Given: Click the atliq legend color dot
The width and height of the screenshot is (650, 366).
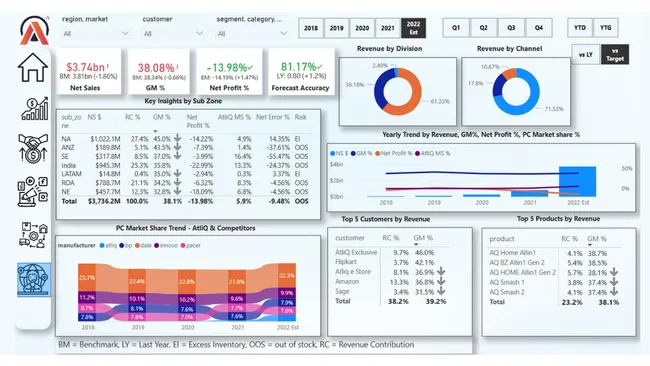Looking at the screenshot, I should coord(102,245).
